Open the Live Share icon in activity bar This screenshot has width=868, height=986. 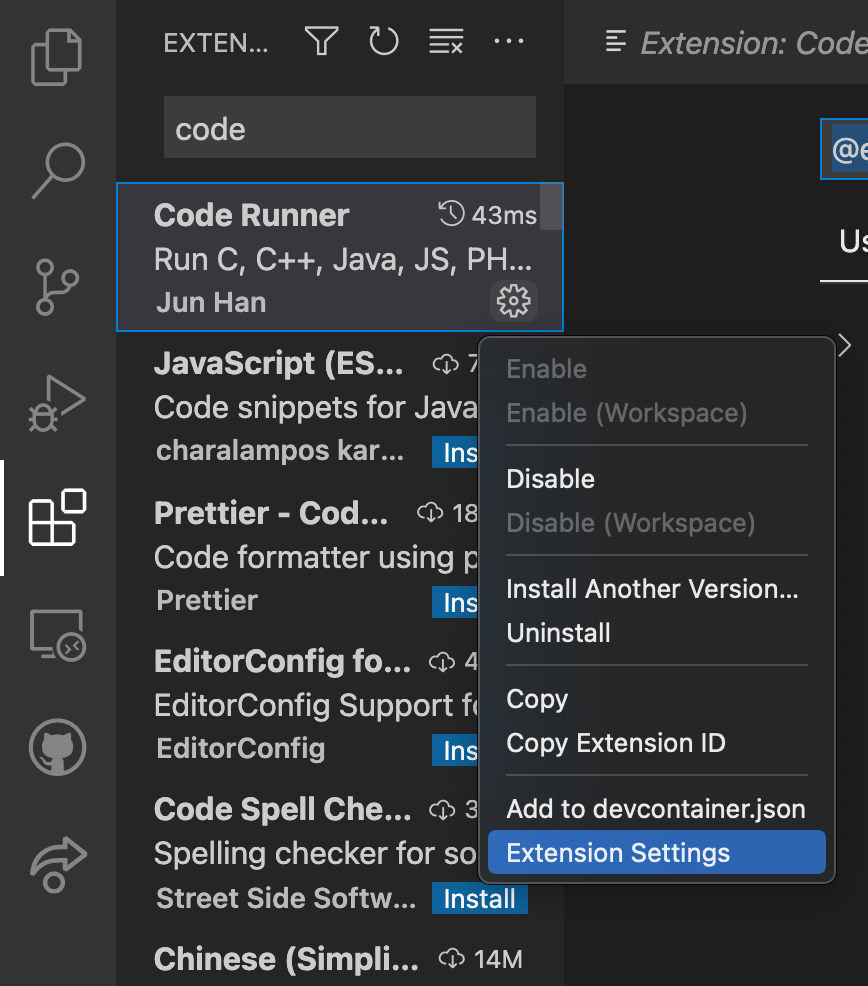[x=58, y=864]
